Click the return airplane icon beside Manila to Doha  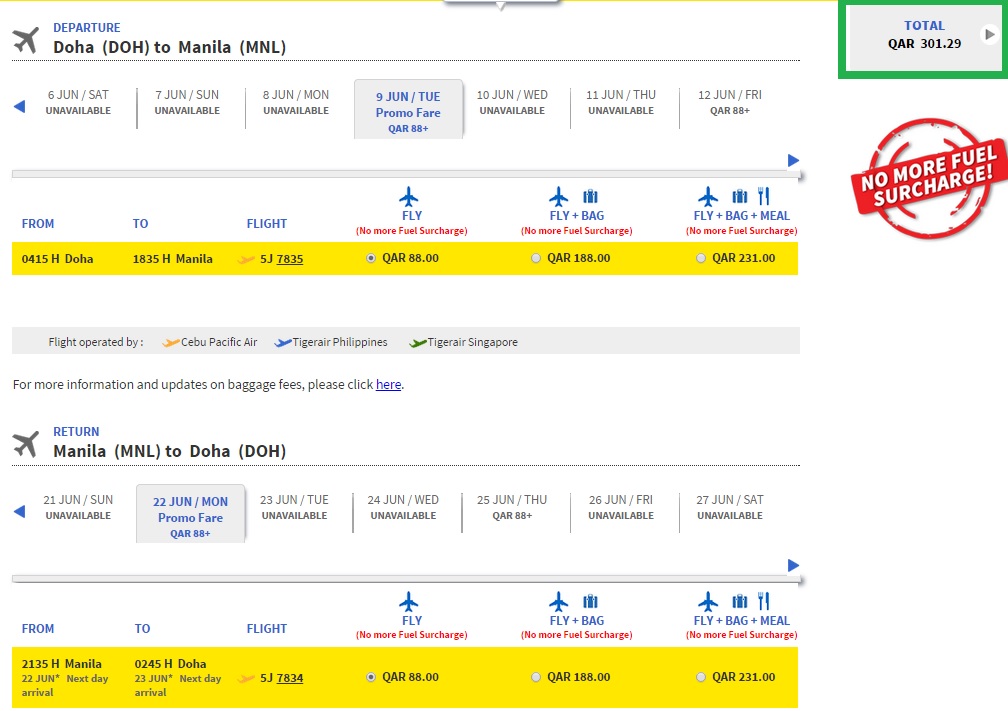pyautogui.click(x=26, y=444)
